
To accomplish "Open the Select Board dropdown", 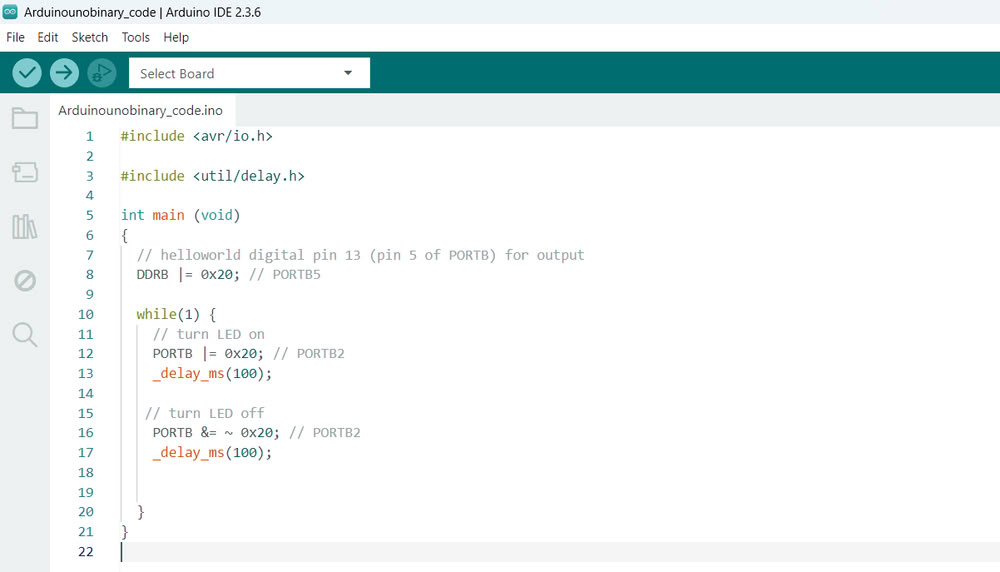I will tap(249, 73).
